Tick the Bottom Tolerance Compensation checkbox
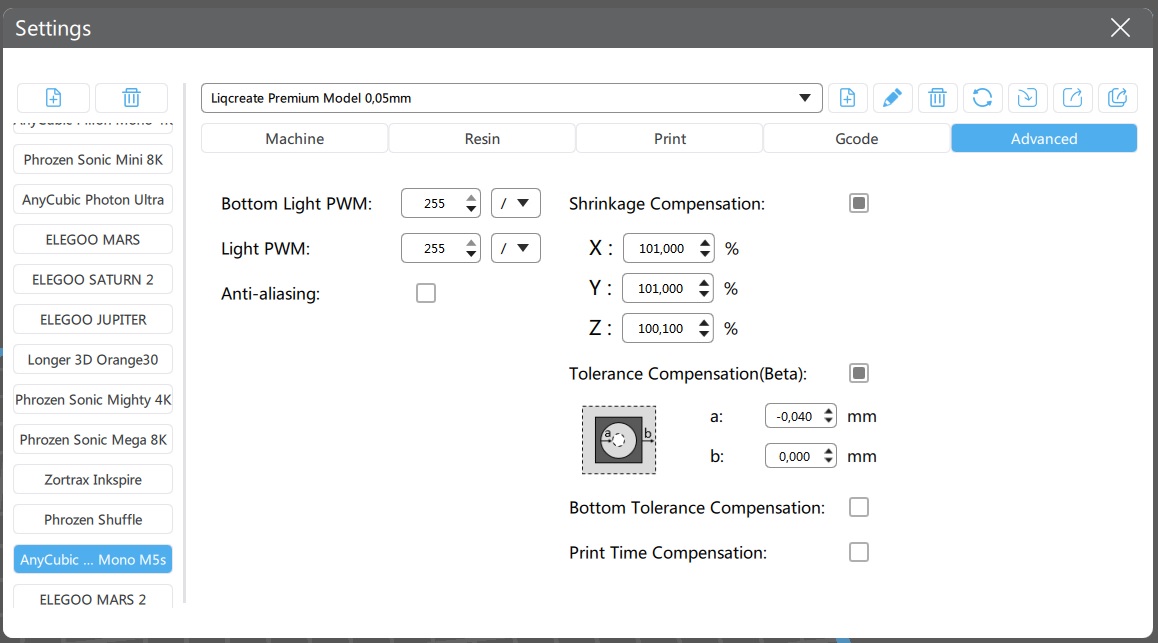The height and width of the screenshot is (643, 1158). click(x=858, y=507)
